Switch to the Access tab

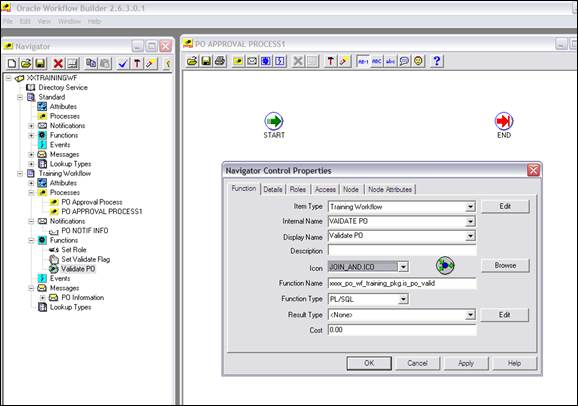pyautogui.click(x=325, y=190)
